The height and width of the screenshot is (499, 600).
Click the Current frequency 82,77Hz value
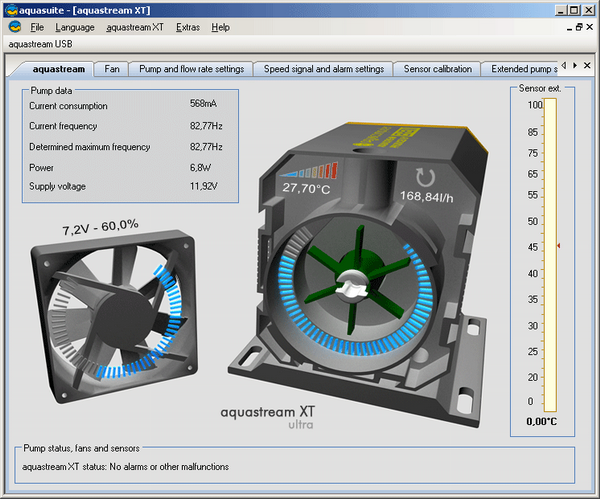[206, 126]
